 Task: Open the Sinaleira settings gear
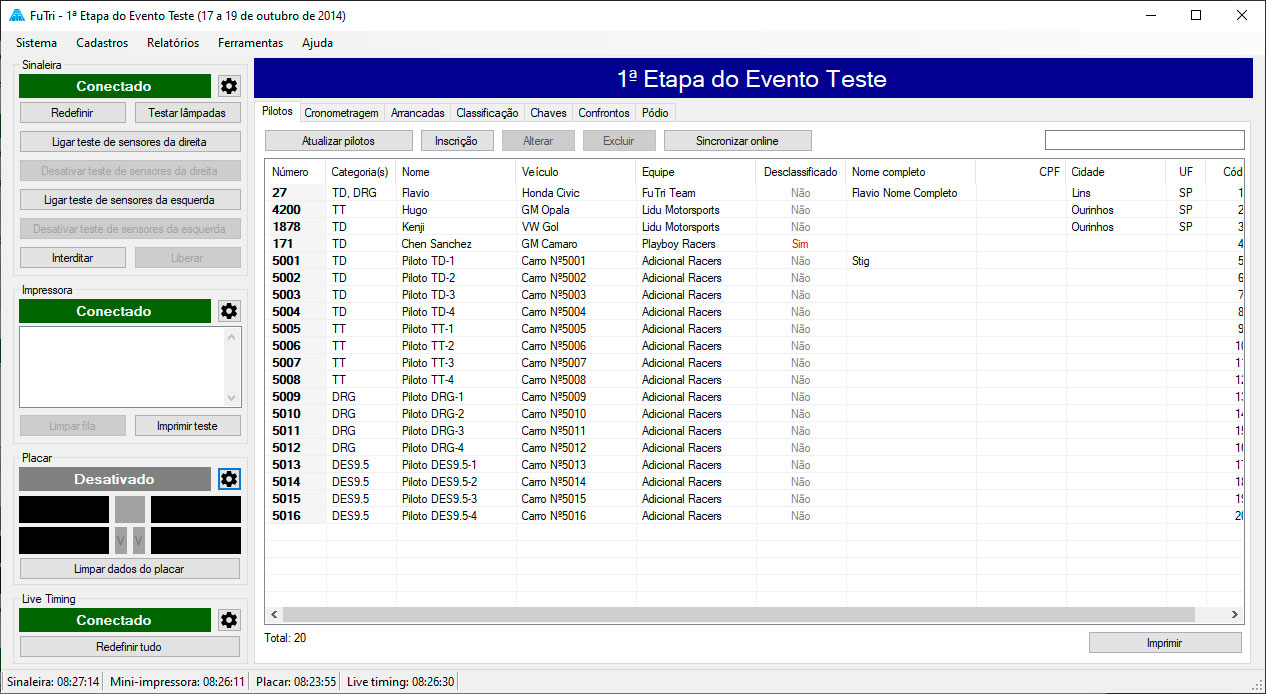[x=229, y=86]
